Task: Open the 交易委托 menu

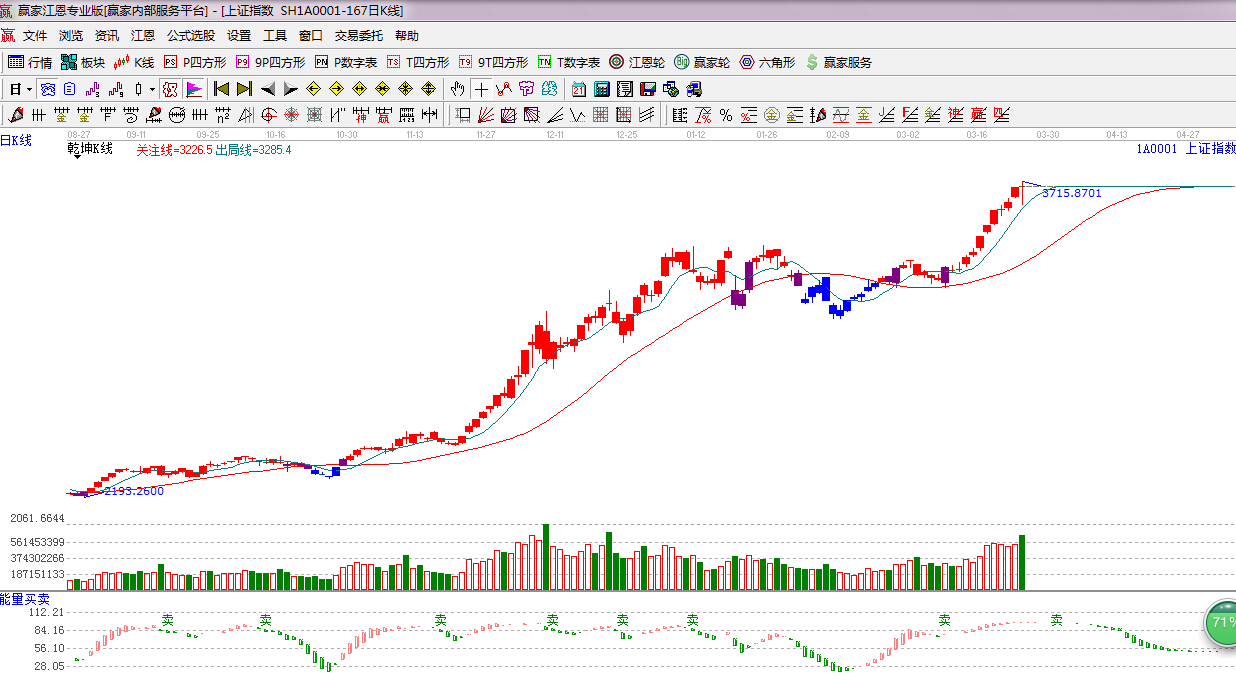Action: tap(358, 35)
